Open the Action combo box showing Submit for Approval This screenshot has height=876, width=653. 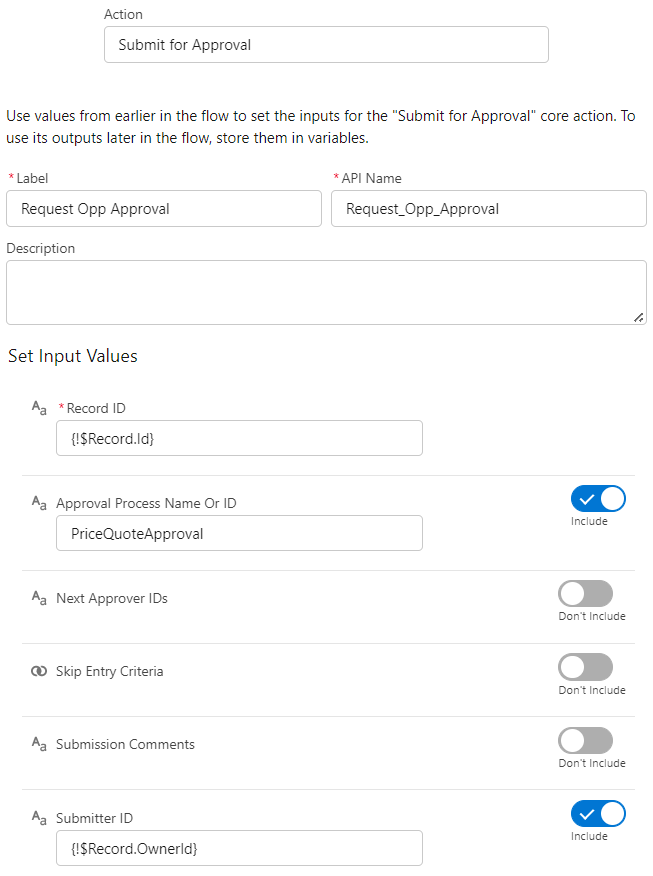(326, 45)
